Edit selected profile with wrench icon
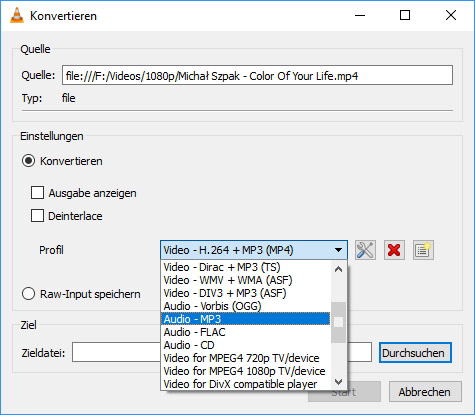This screenshot has height=415, width=475. 365,250
